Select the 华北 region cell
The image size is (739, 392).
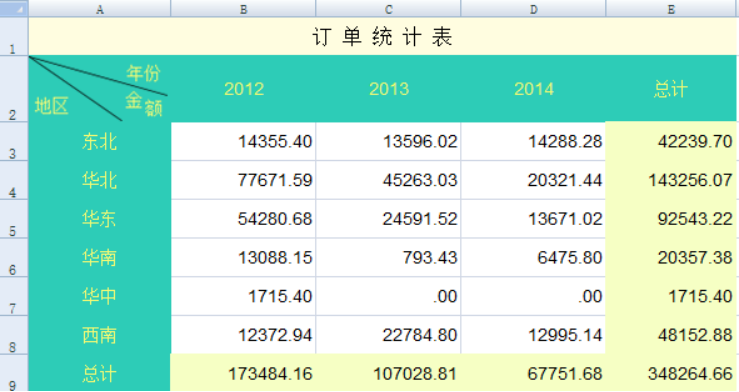tap(99, 180)
